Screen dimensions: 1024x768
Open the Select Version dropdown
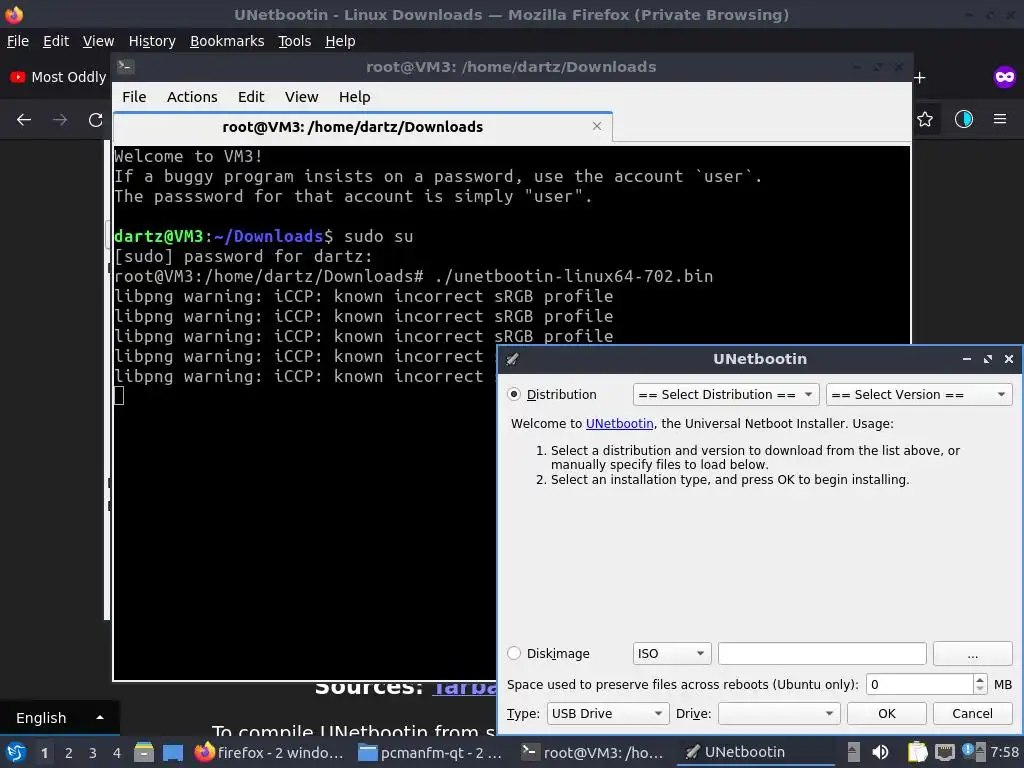[x=919, y=394]
